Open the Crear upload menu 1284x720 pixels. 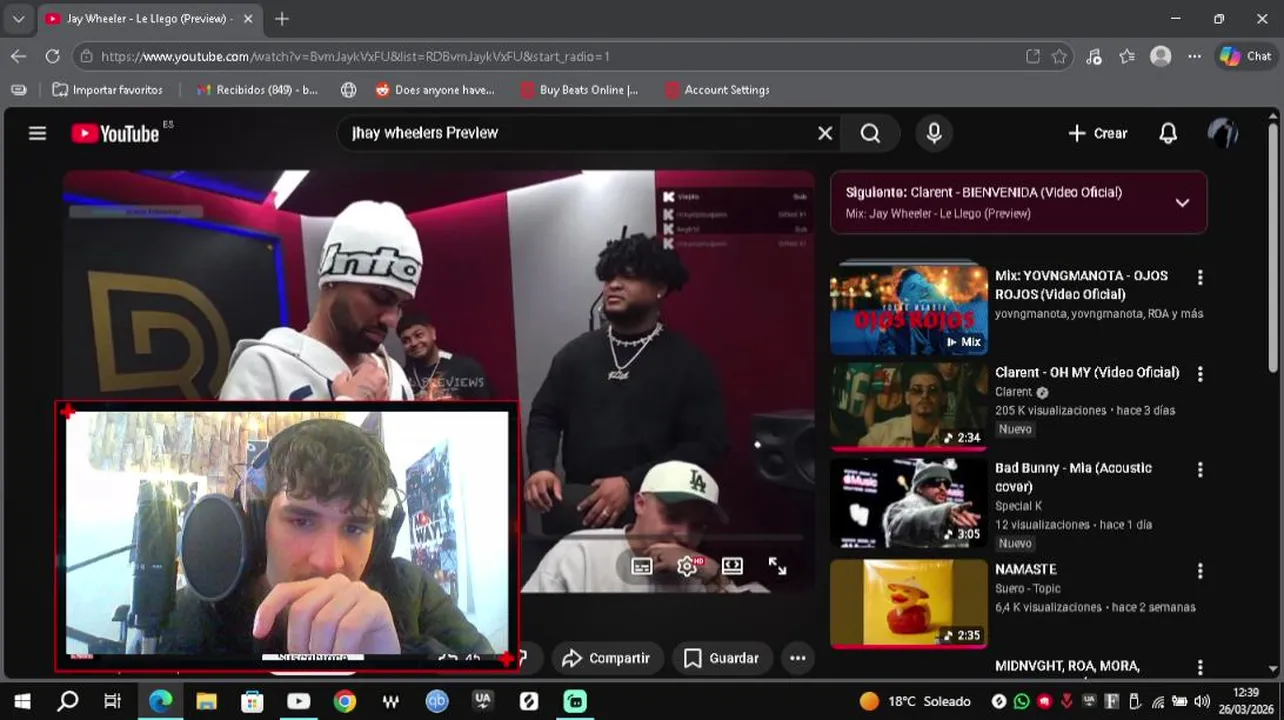[1097, 133]
